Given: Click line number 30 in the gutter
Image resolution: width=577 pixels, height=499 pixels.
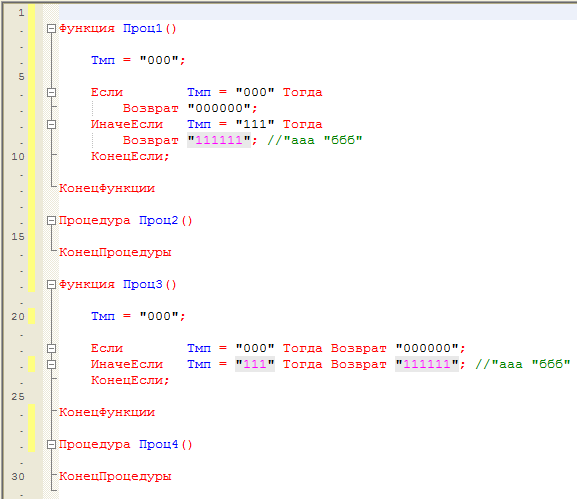Looking at the screenshot, I should [18, 477].
